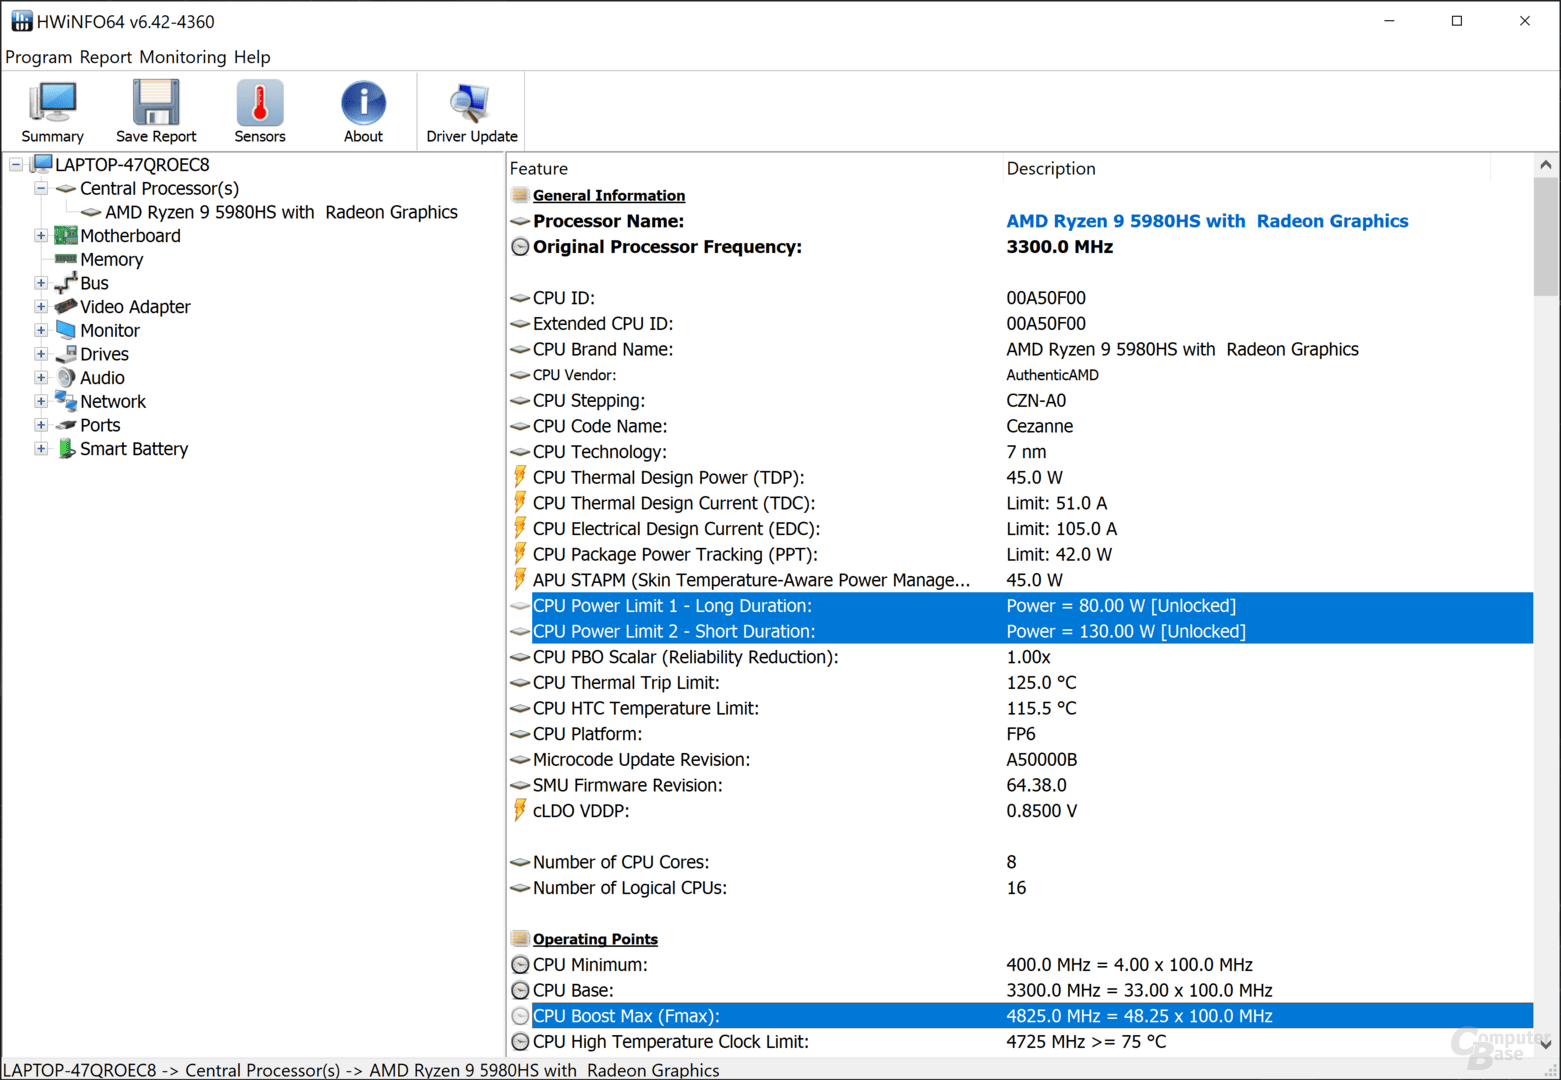This screenshot has height=1080, width=1561.
Task: Click the Feature column header
Action: point(754,168)
